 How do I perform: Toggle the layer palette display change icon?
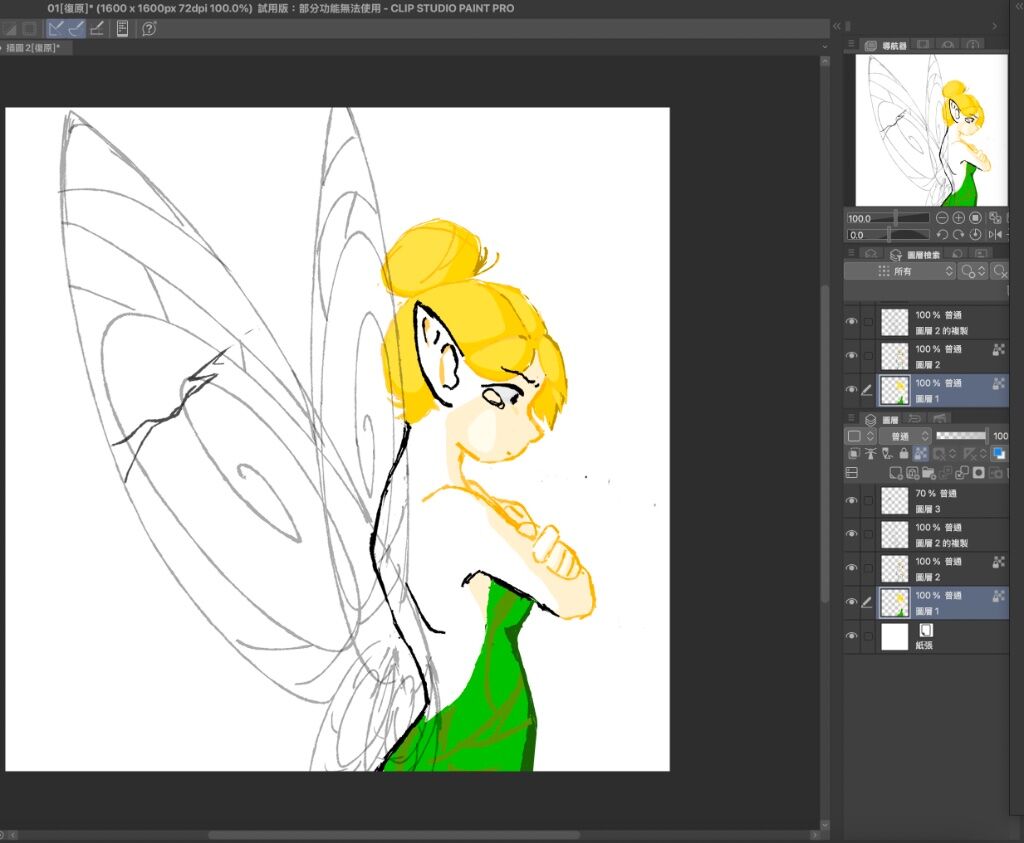click(852, 473)
